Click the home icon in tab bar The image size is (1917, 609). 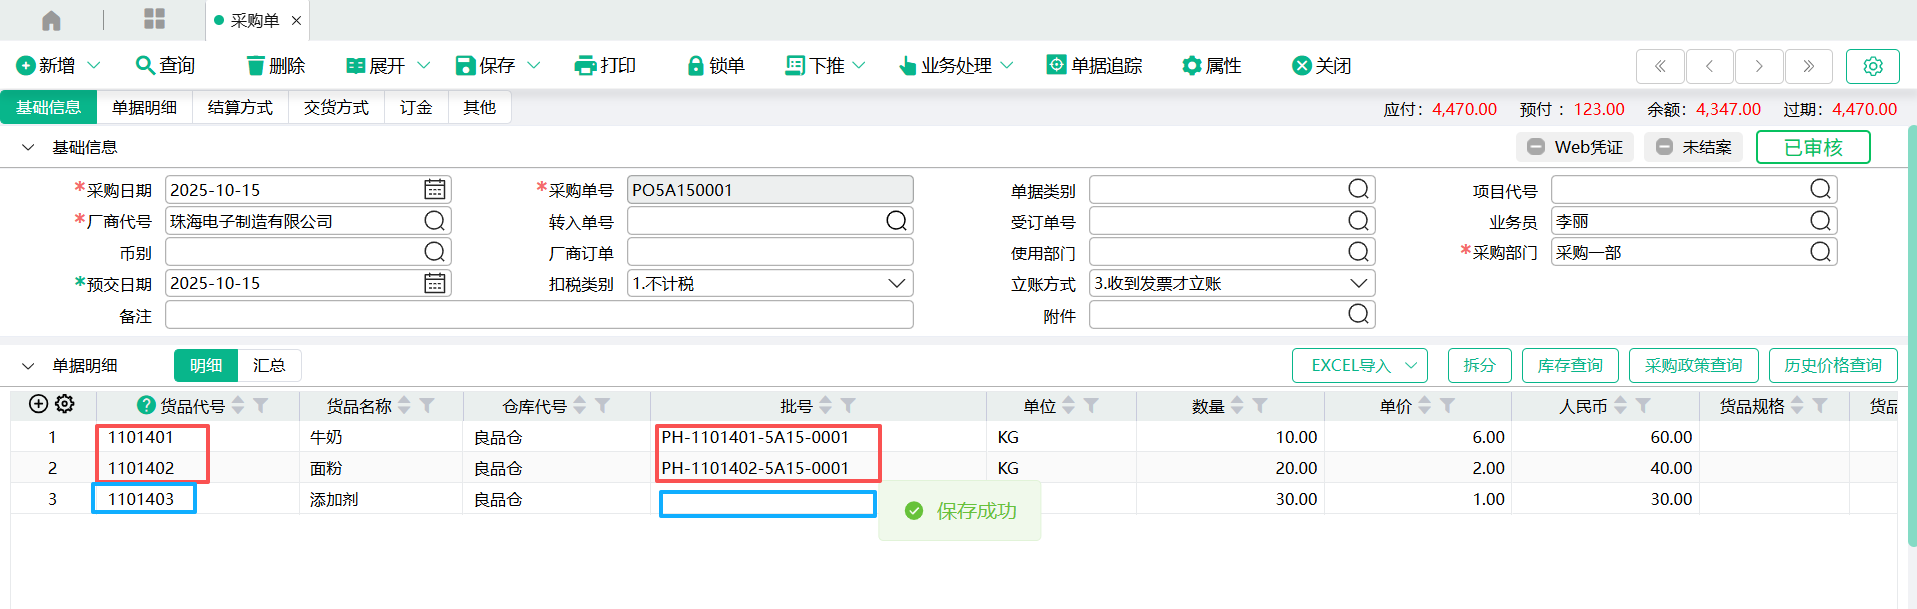pyautogui.click(x=51, y=20)
